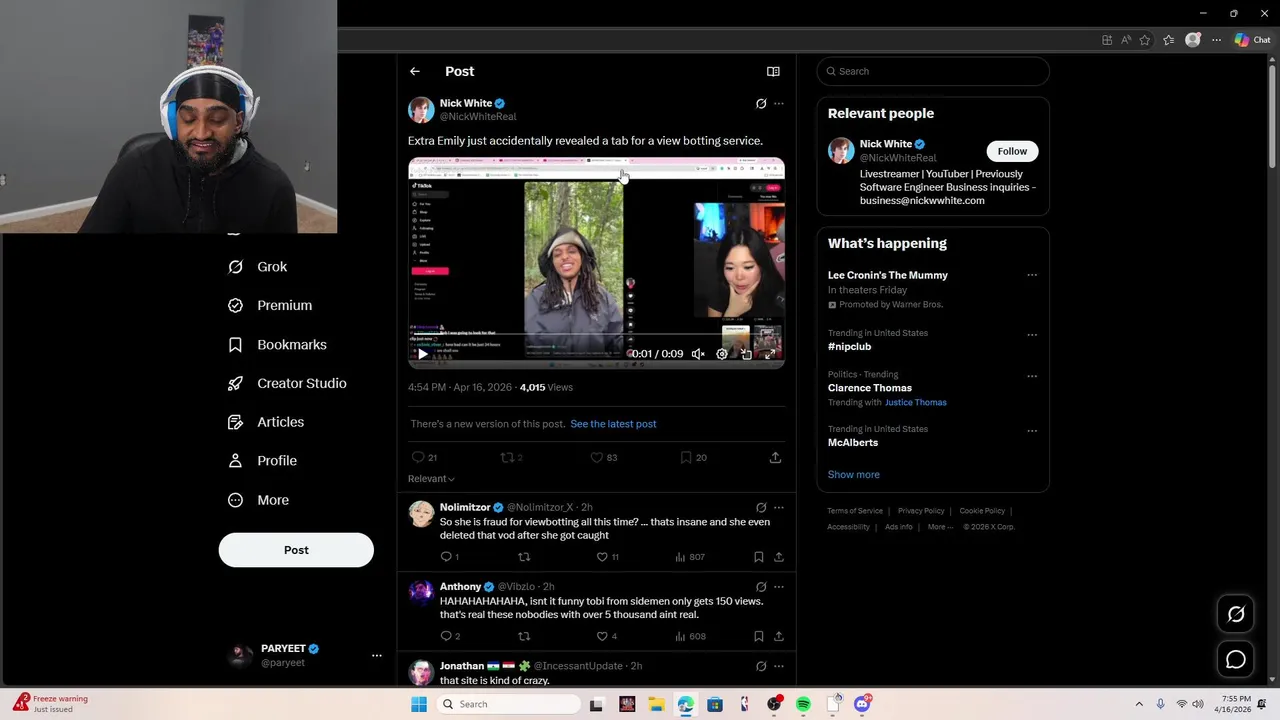Open more options on Nick White's post
Screen dimensions: 1280x720
pyautogui.click(x=779, y=103)
